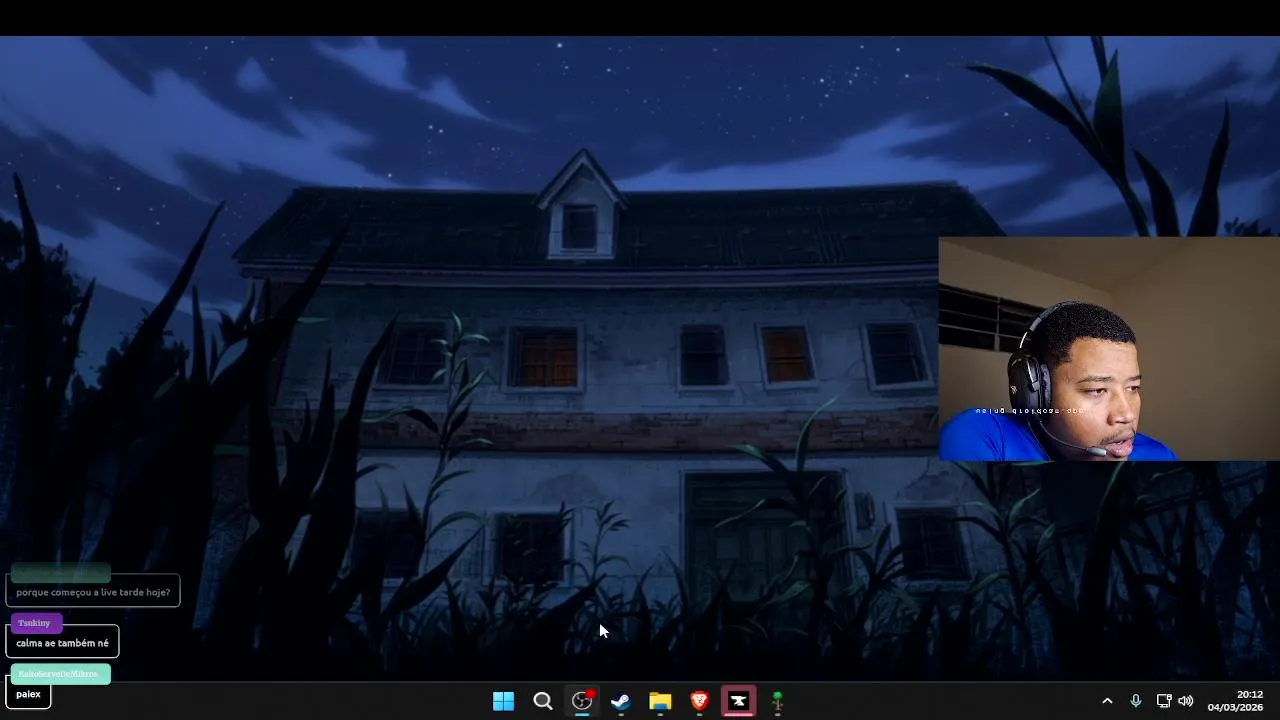Click the teal username tag above paiex
The height and width of the screenshot is (720, 1280).
[x=60, y=673]
